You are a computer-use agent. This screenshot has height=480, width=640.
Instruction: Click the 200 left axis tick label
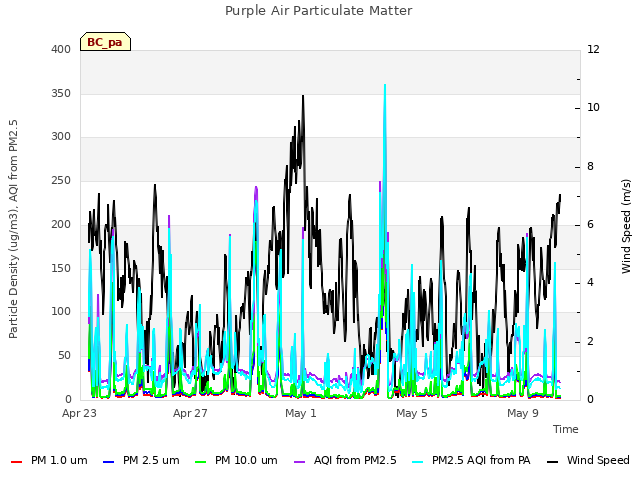pos(61,224)
